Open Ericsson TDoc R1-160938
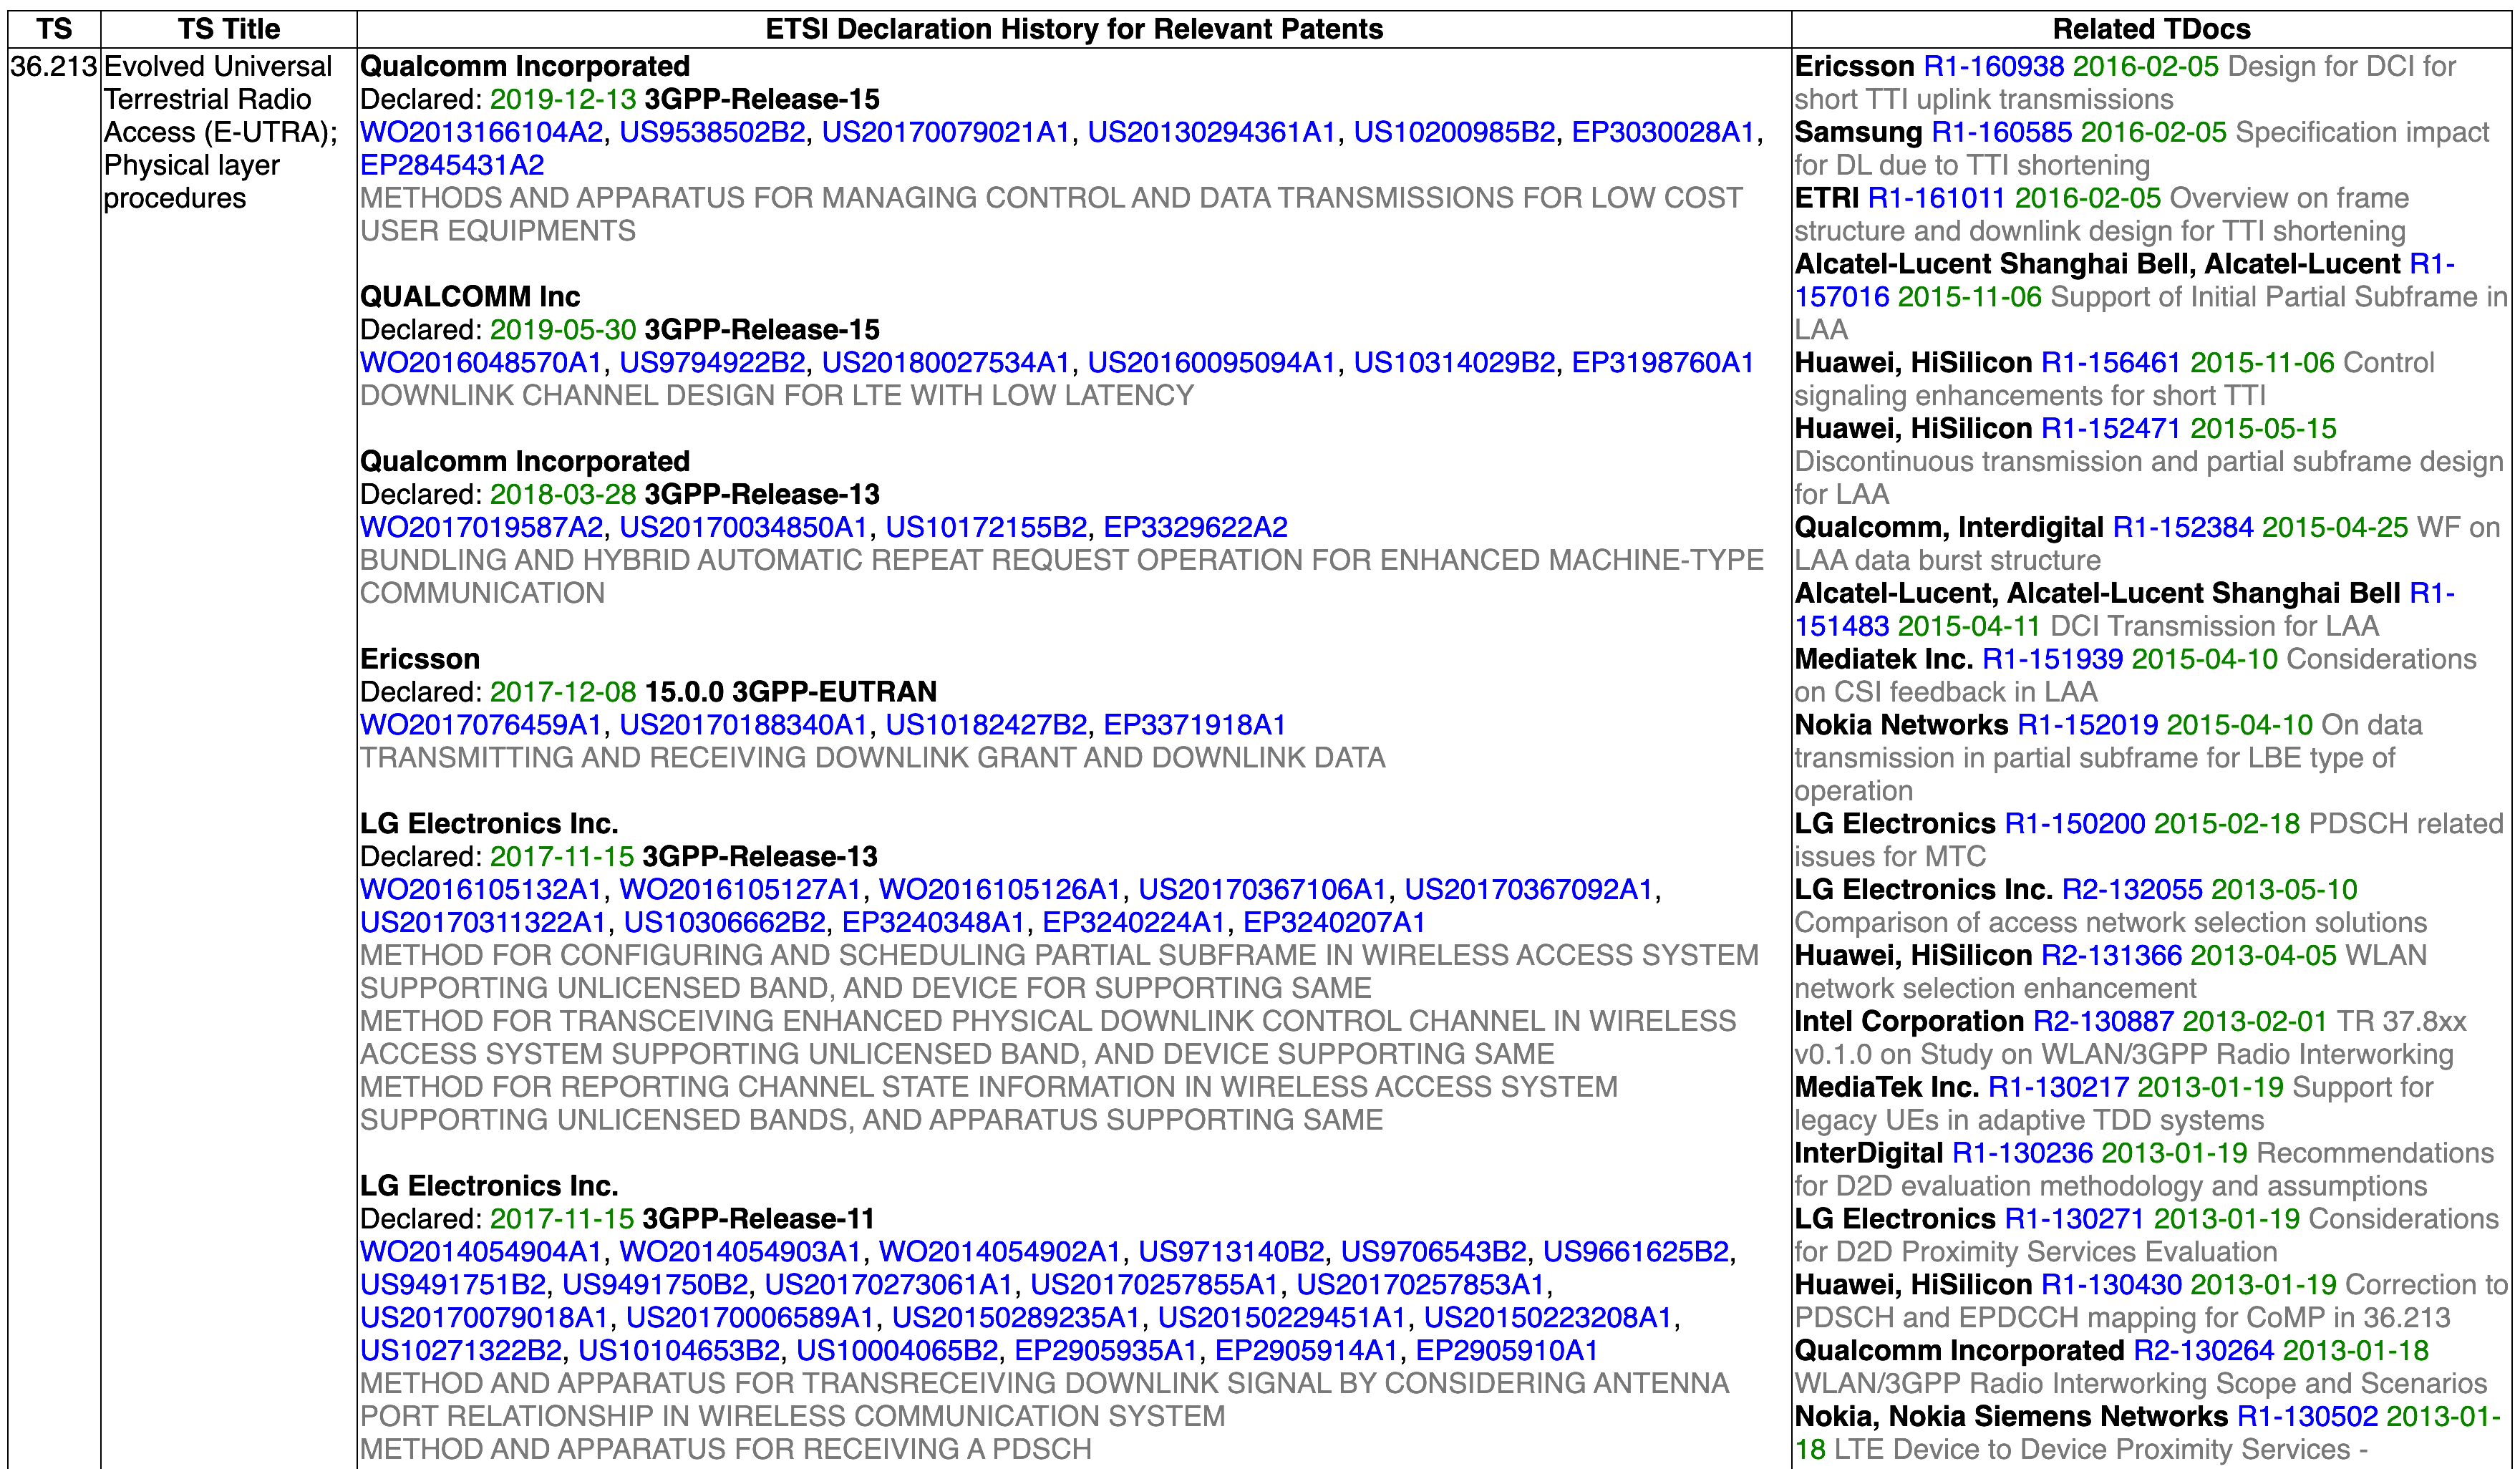 pos(1994,66)
